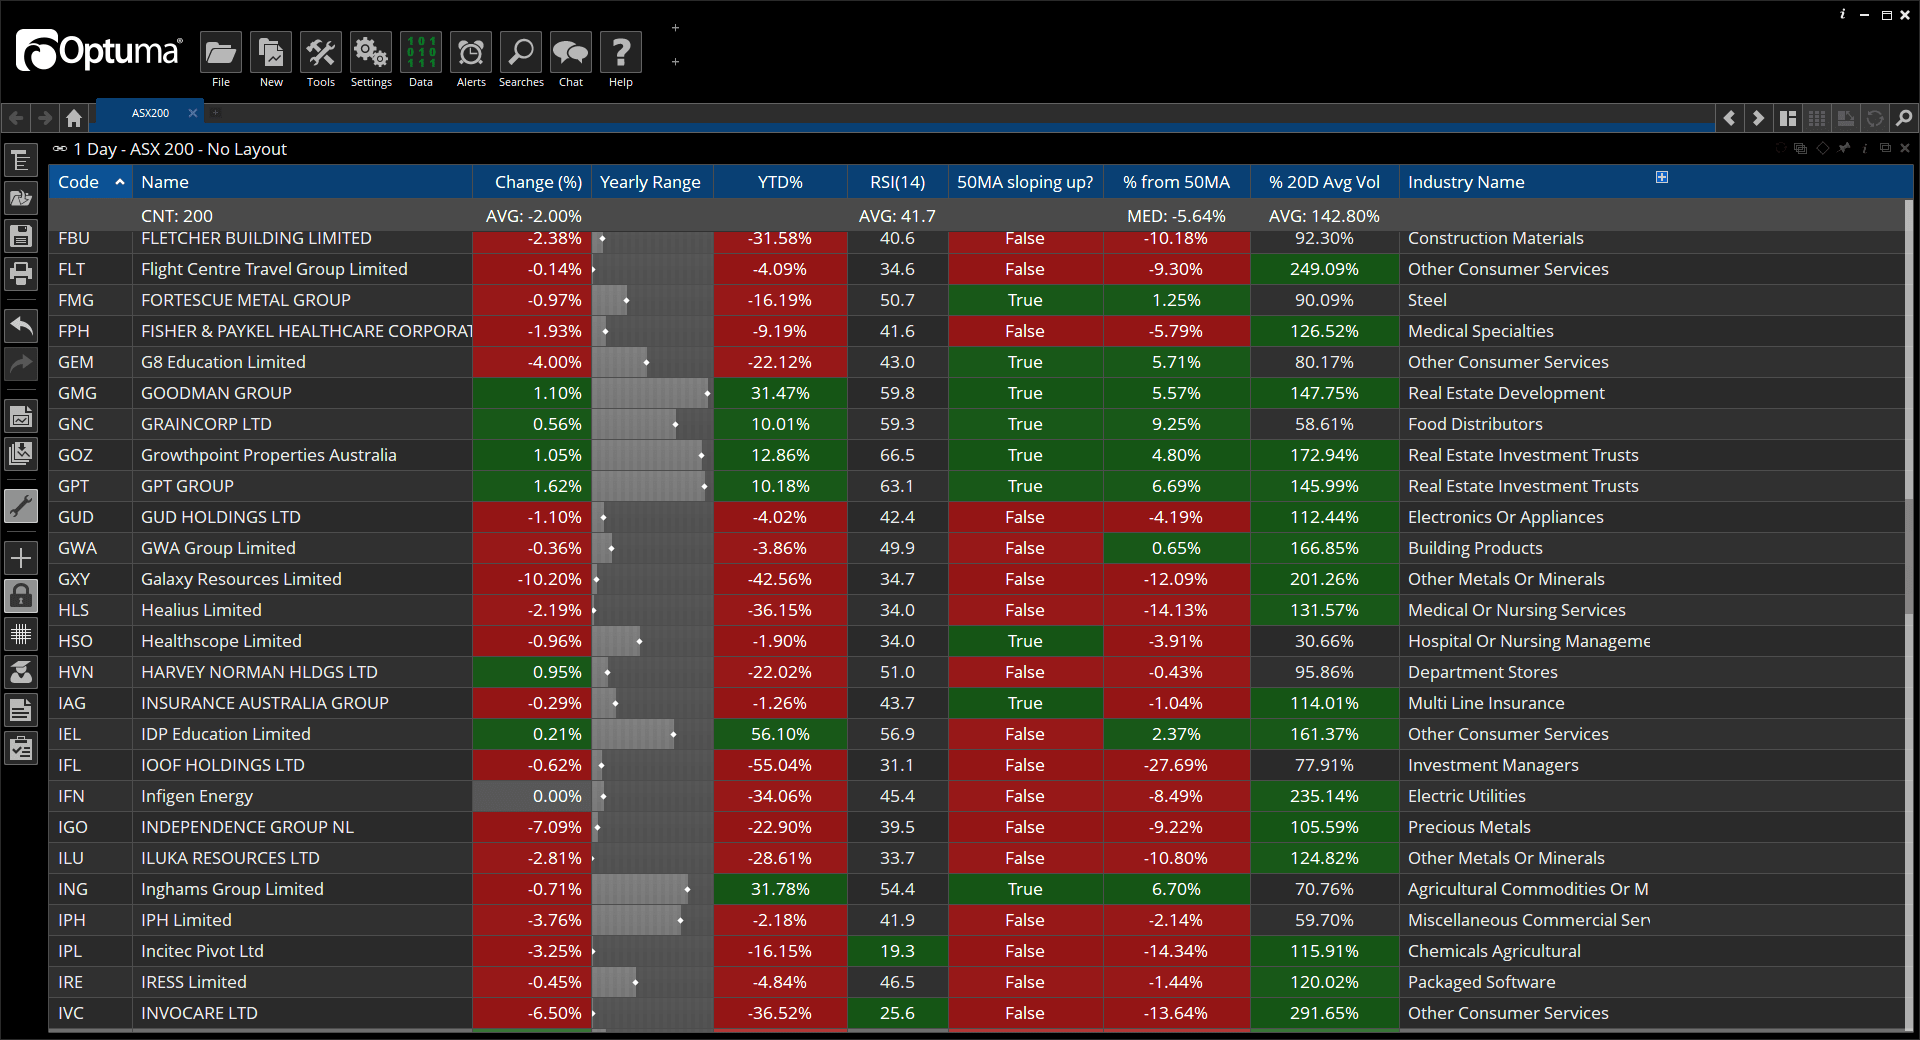Click the save chart image icon

click(x=21, y=416)
